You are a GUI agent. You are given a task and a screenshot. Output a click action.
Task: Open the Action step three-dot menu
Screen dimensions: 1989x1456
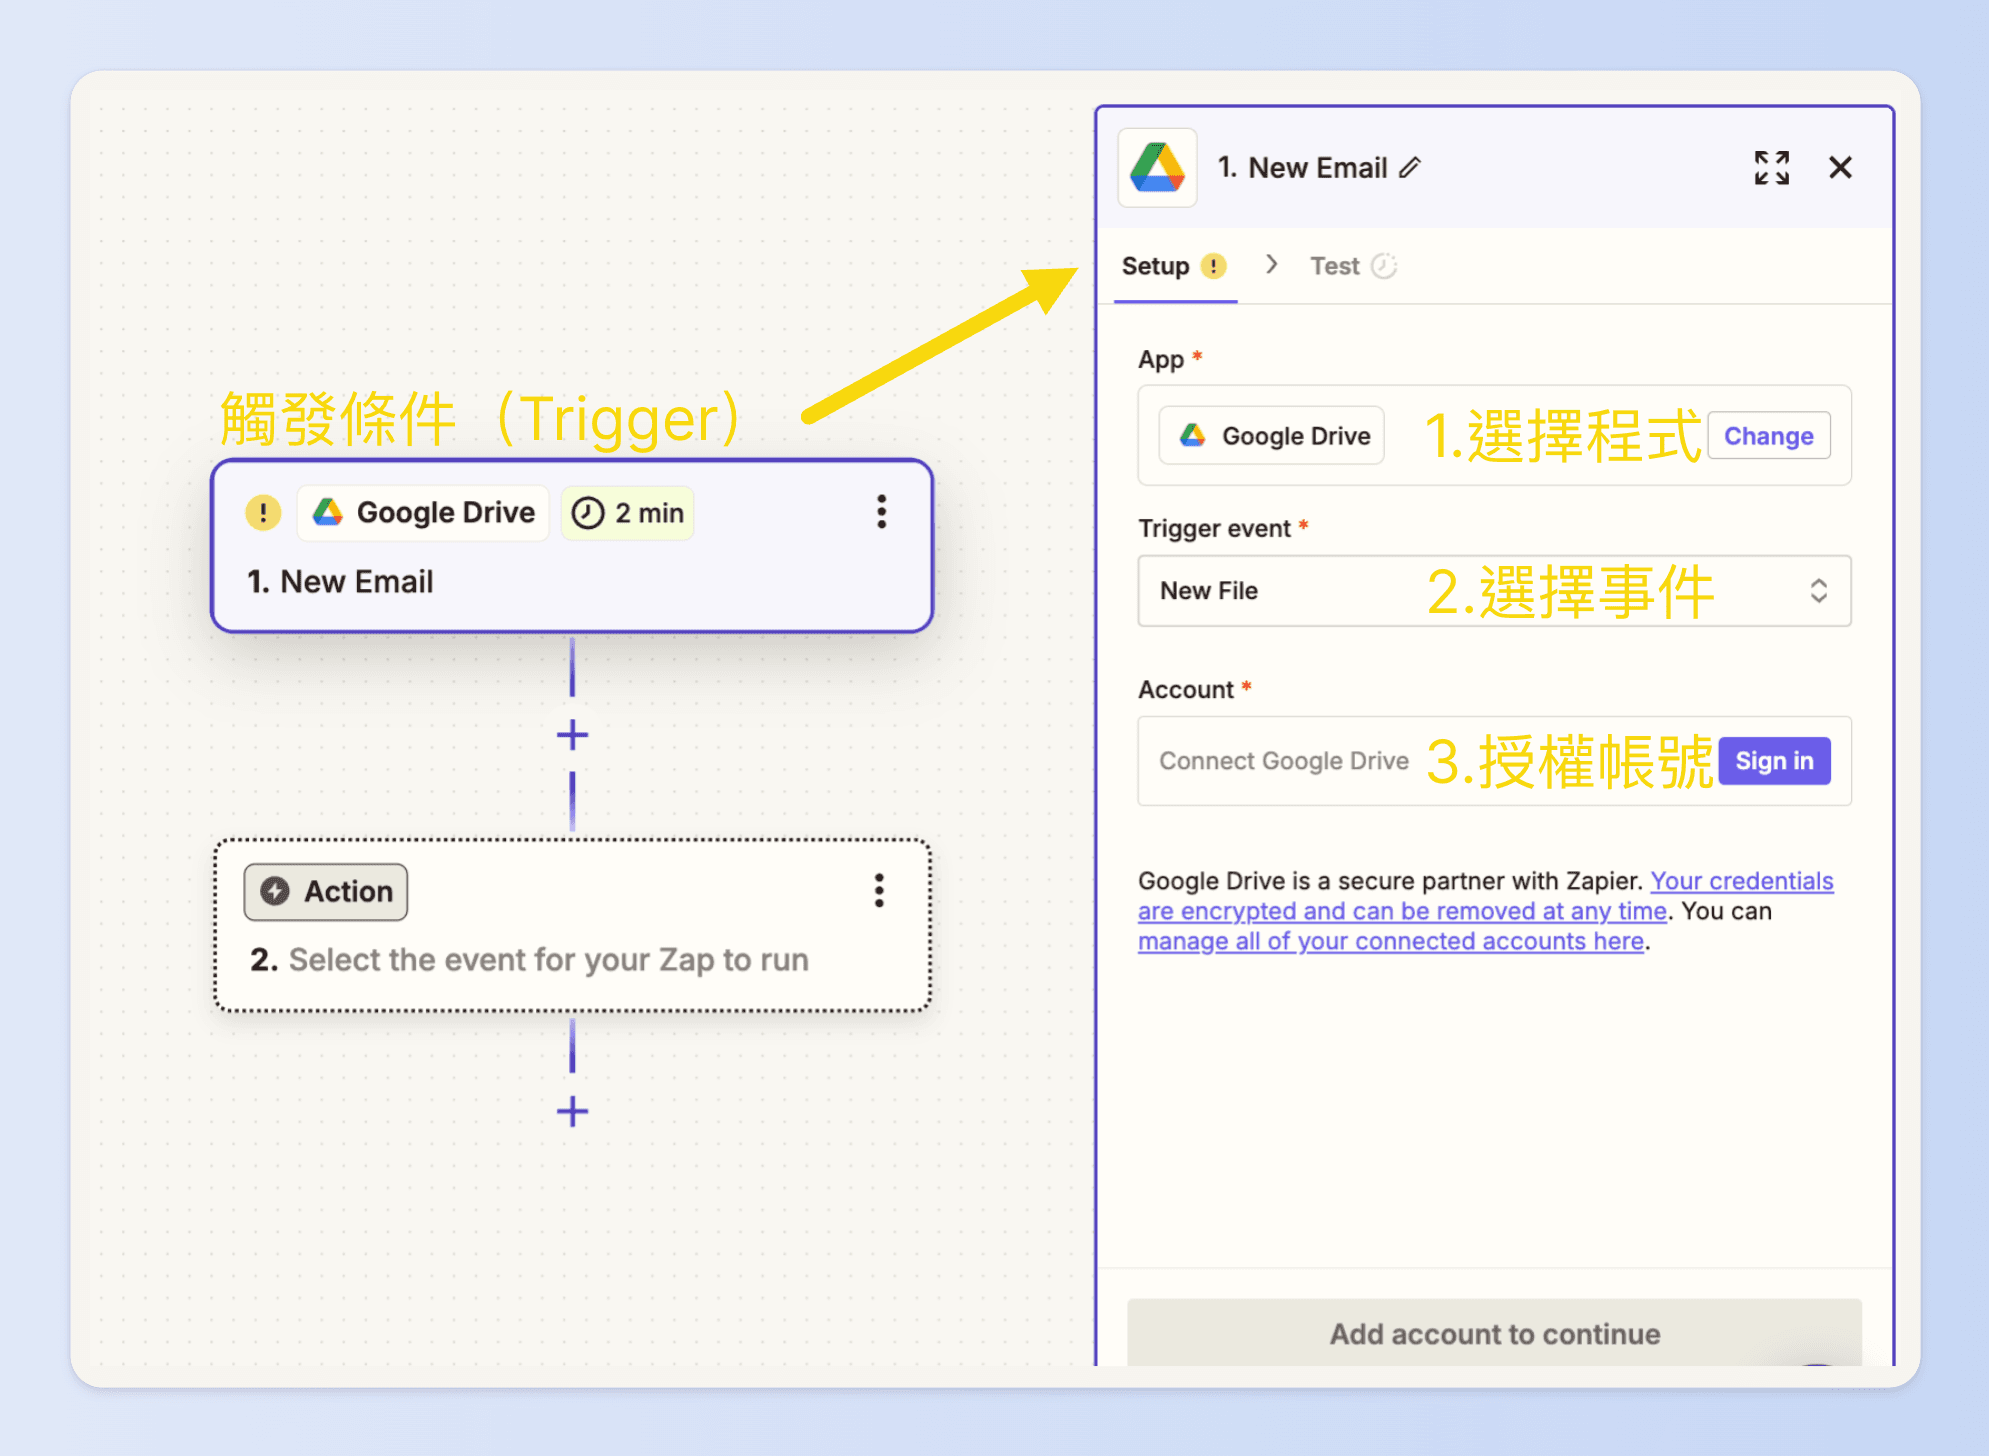coord(879,890)
